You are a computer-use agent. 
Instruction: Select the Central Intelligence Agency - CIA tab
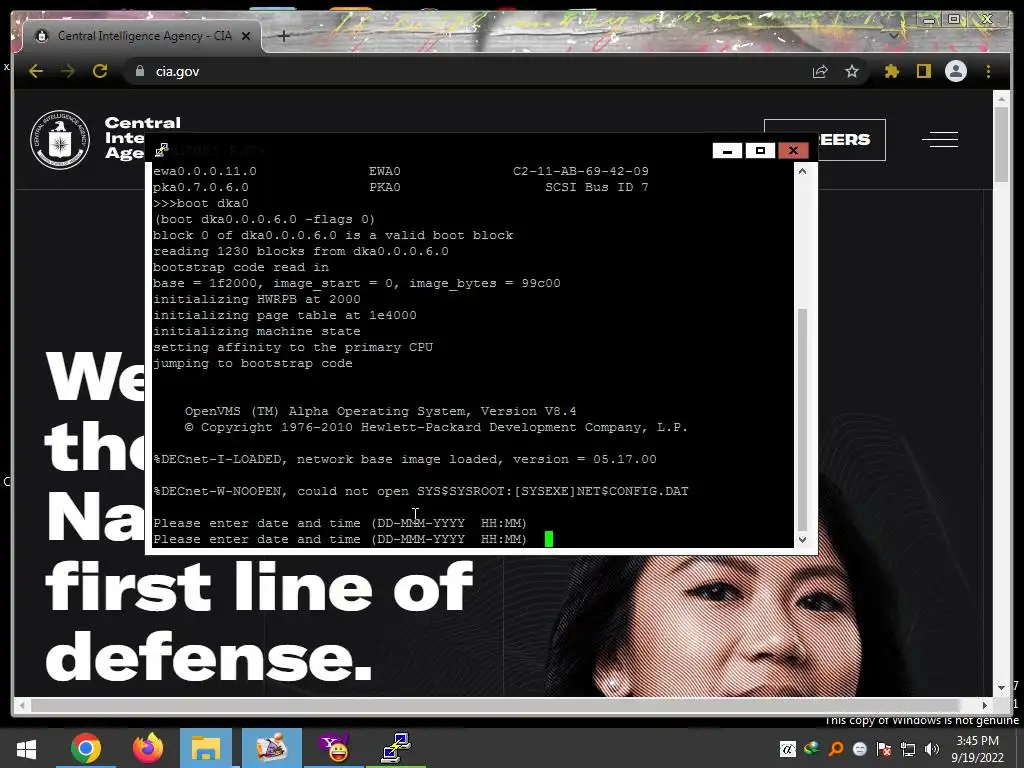click(x=144, y=36)
